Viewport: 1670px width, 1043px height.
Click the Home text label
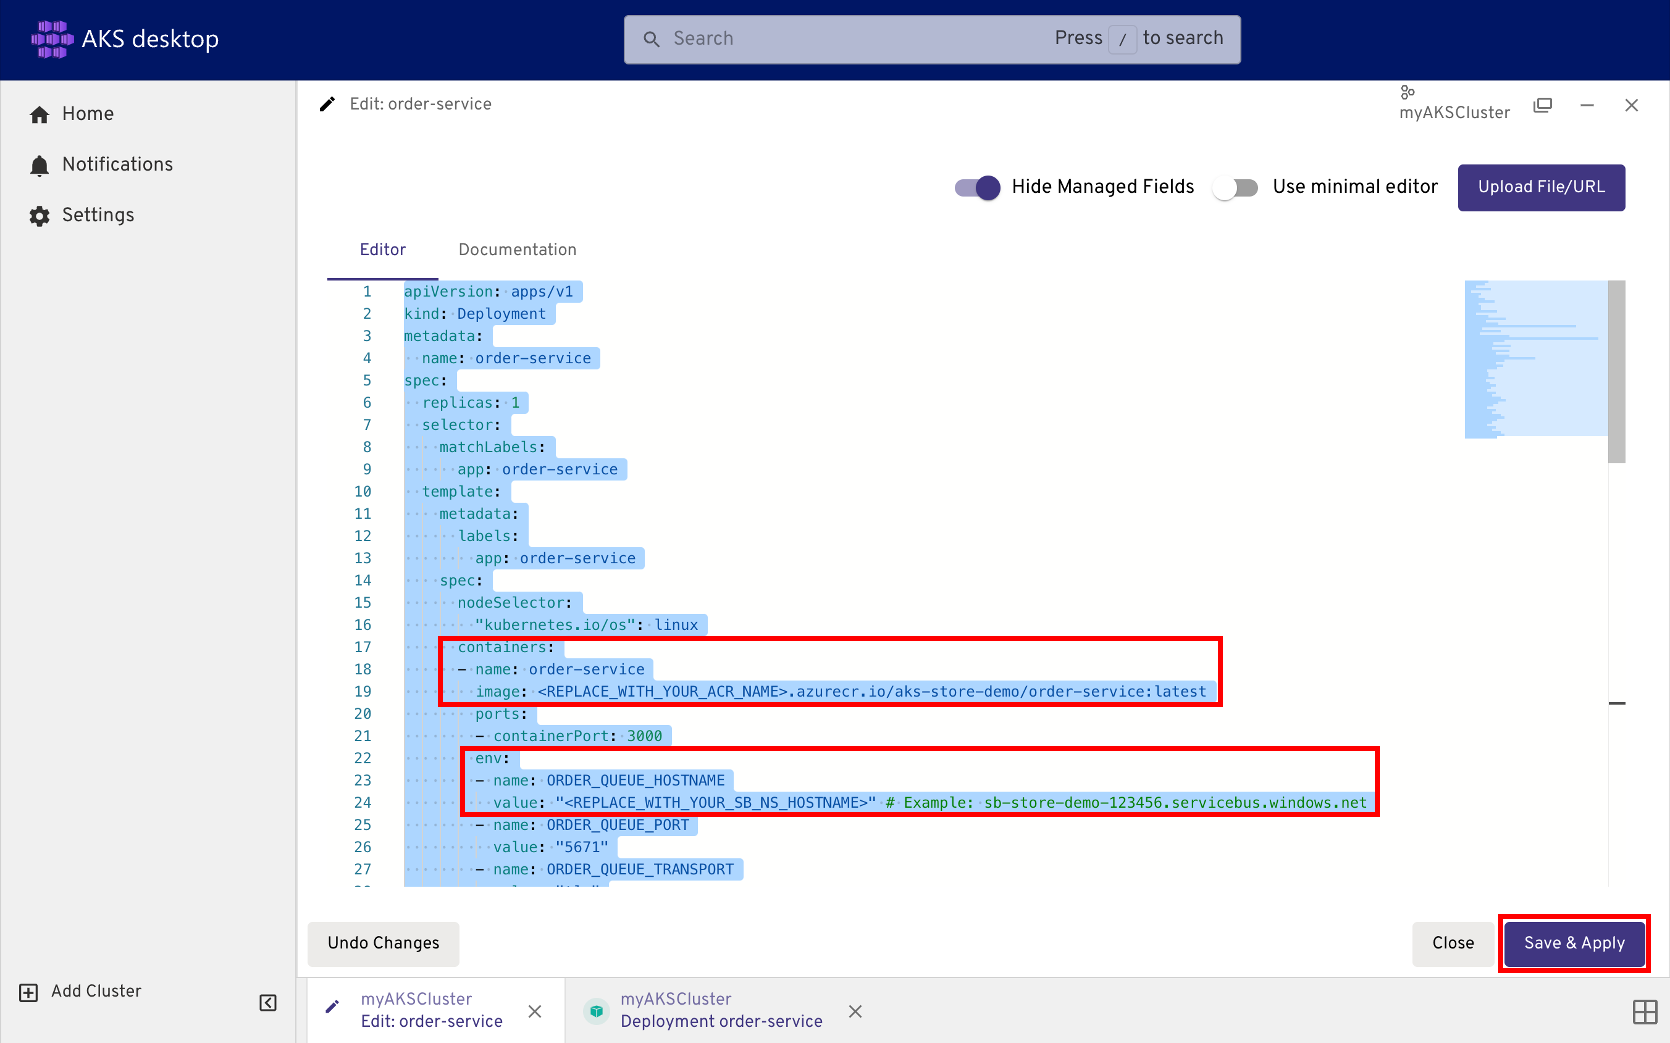88,114
